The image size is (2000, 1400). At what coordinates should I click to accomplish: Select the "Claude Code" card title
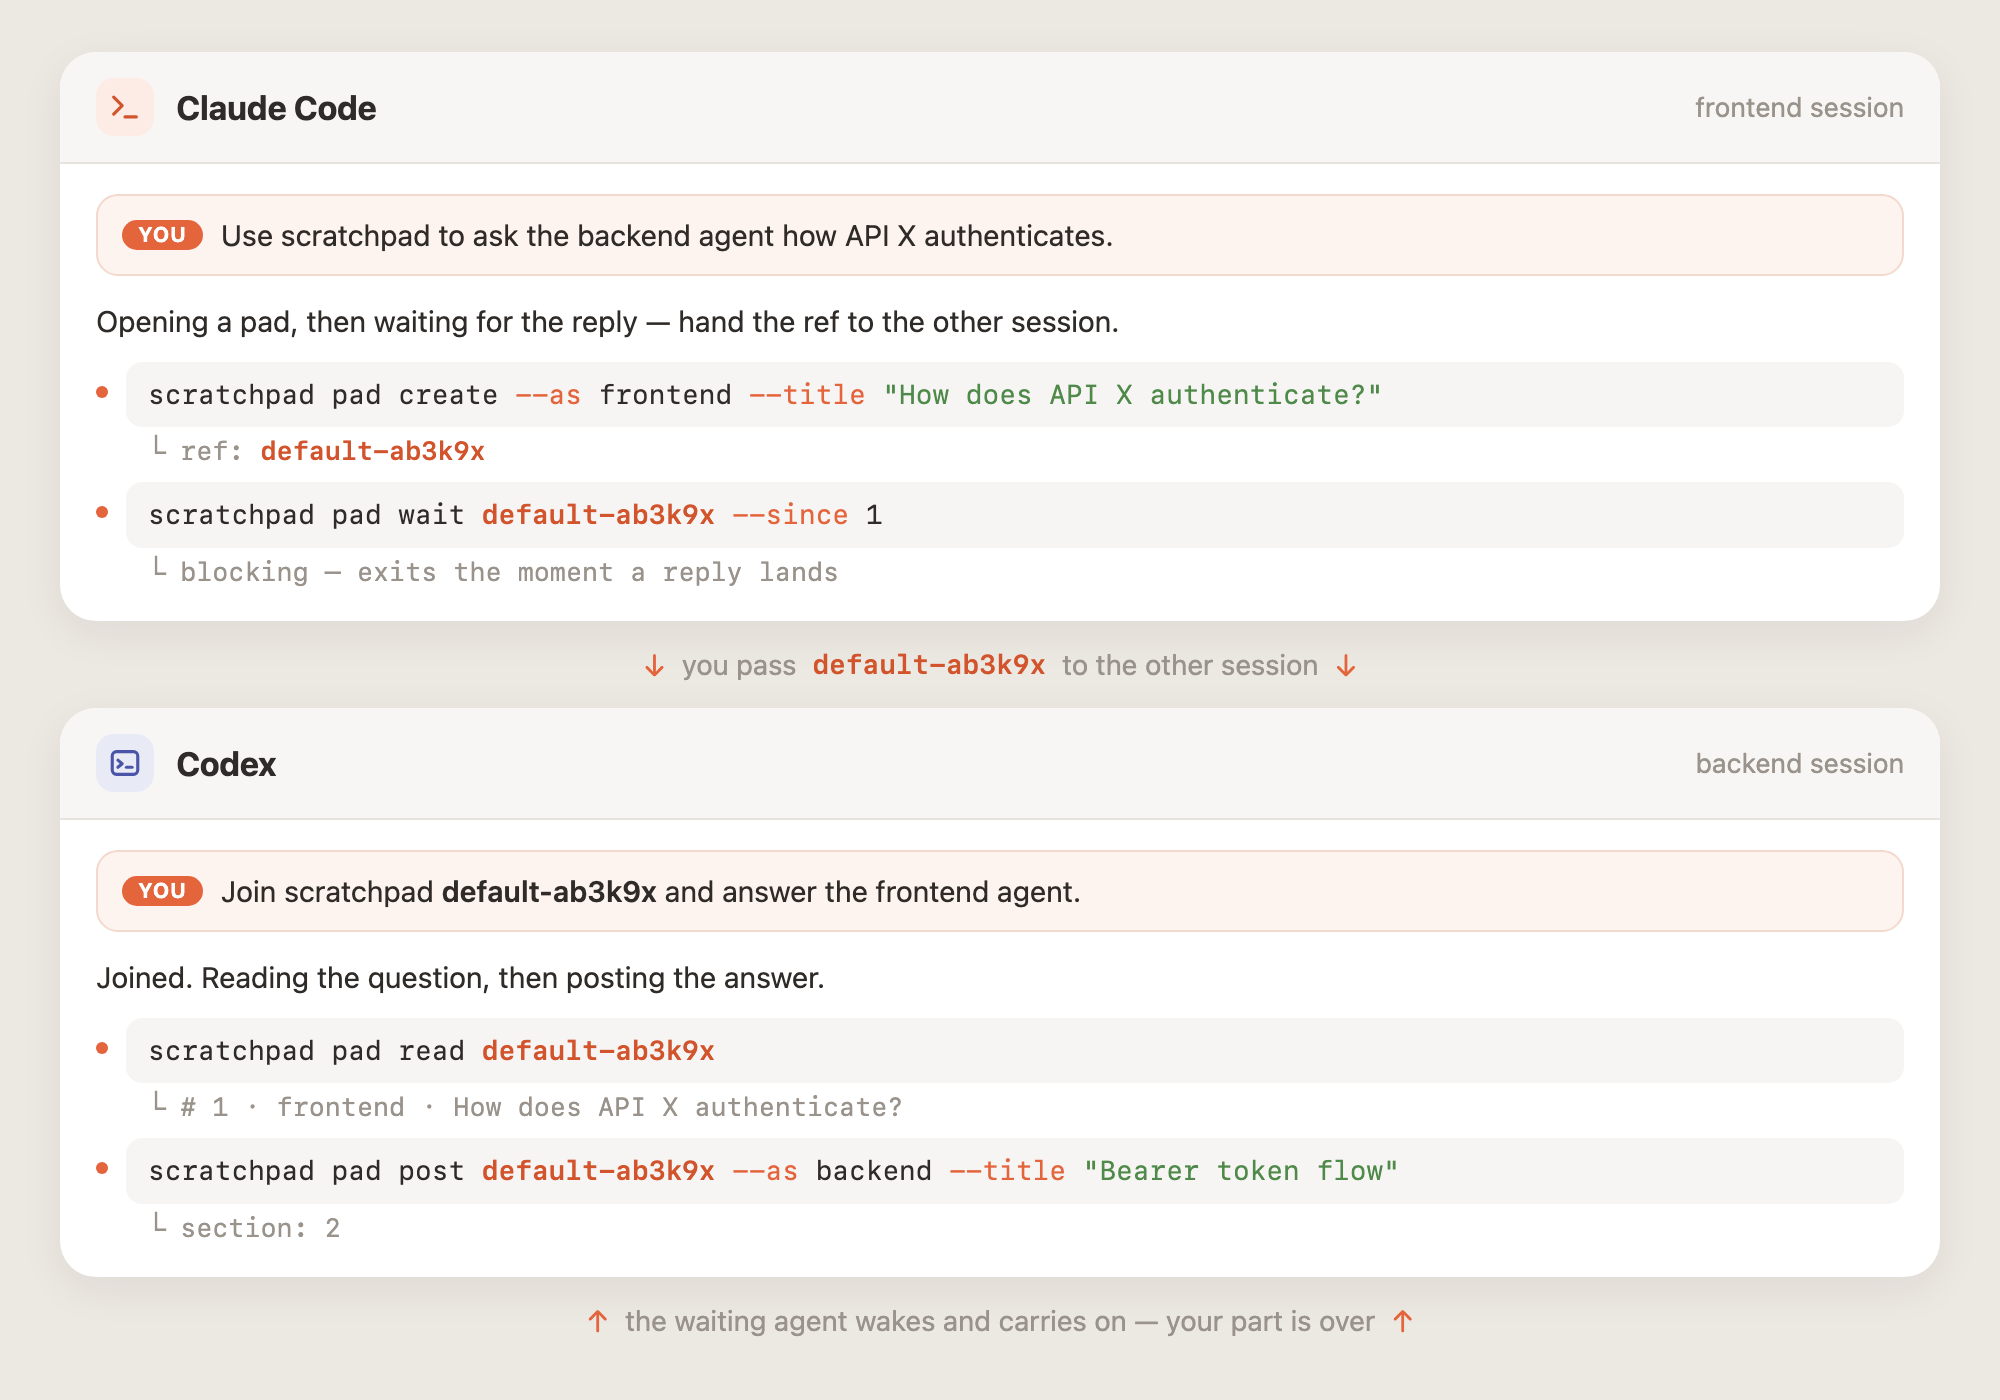pyautogui.click(x=276, y=108)
